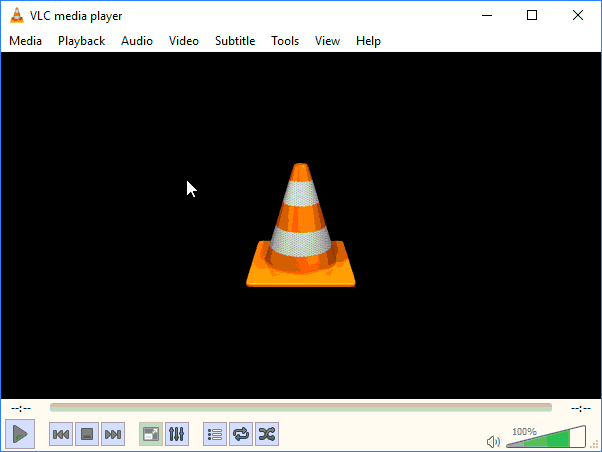
Task: Show the extended settings equalizer dialog
Action: [x=177, y=434]
